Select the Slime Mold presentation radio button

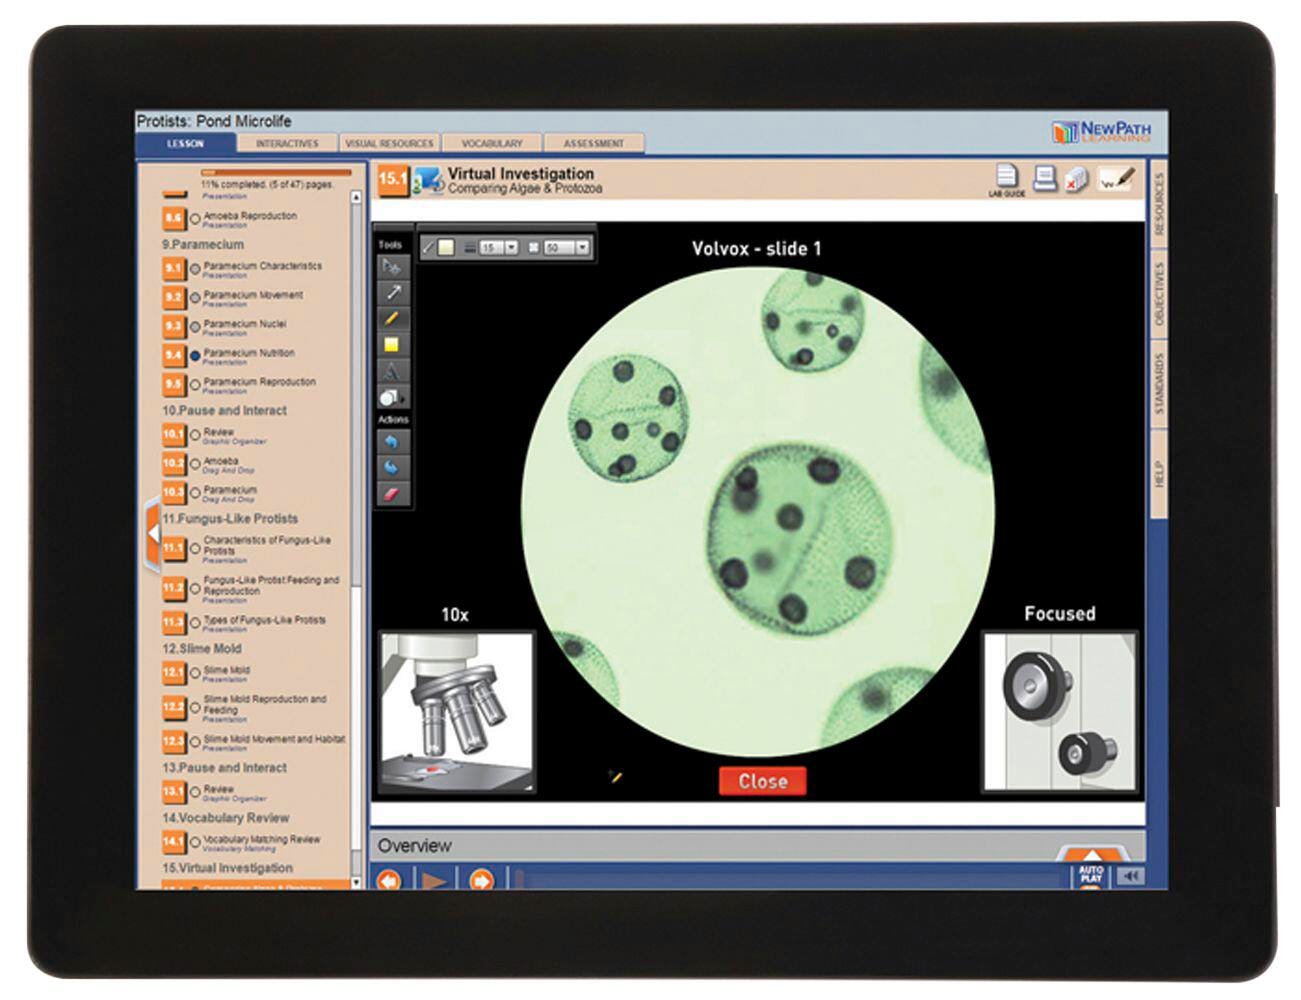(x=195, y=673)
